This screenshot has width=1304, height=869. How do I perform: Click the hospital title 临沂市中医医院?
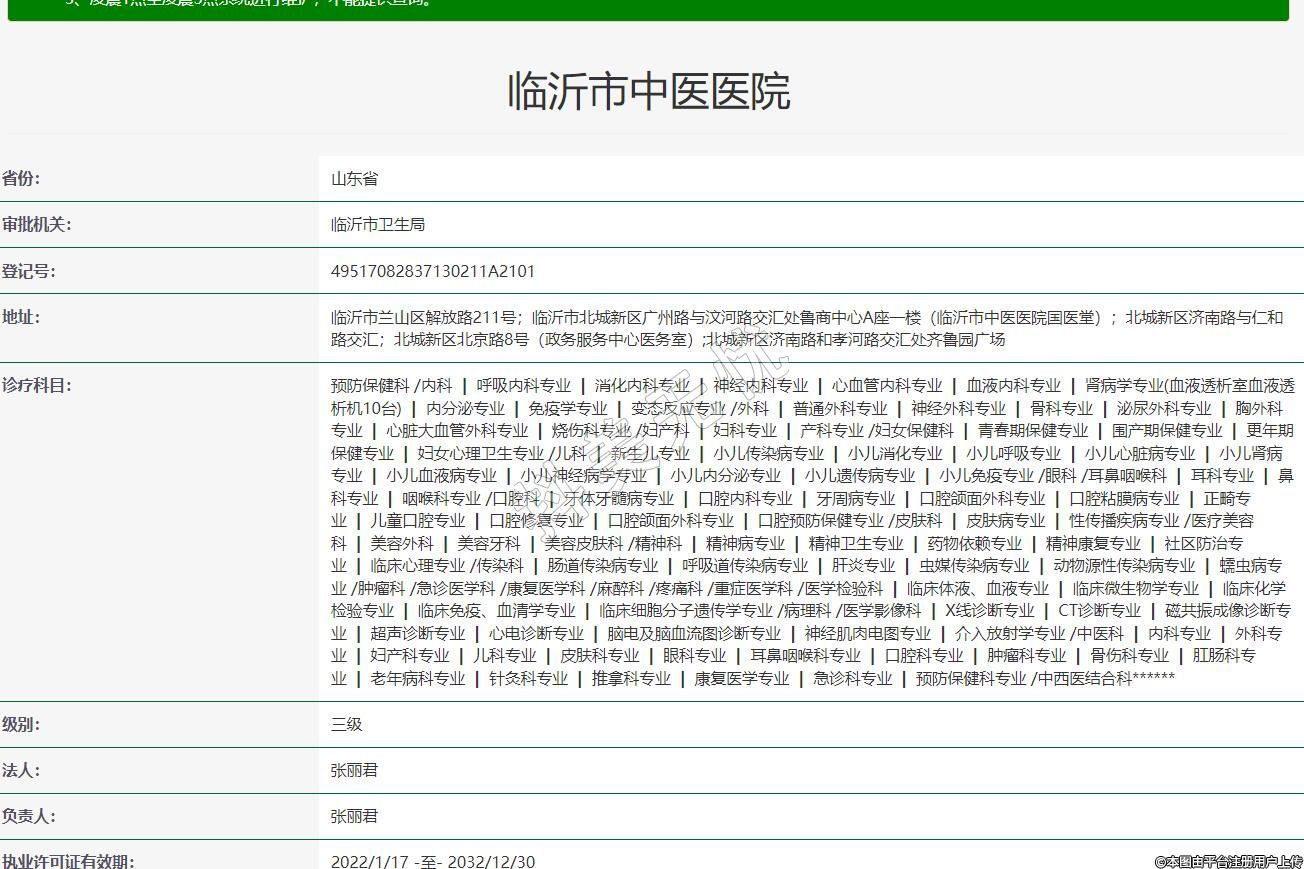(x=649, y=91)
